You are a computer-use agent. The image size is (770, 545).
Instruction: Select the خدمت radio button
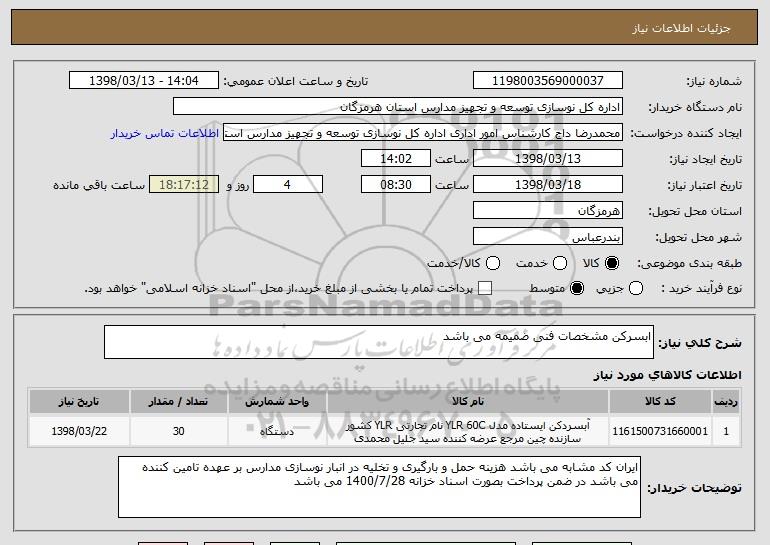pyautogui.click(x=560, y=263)
